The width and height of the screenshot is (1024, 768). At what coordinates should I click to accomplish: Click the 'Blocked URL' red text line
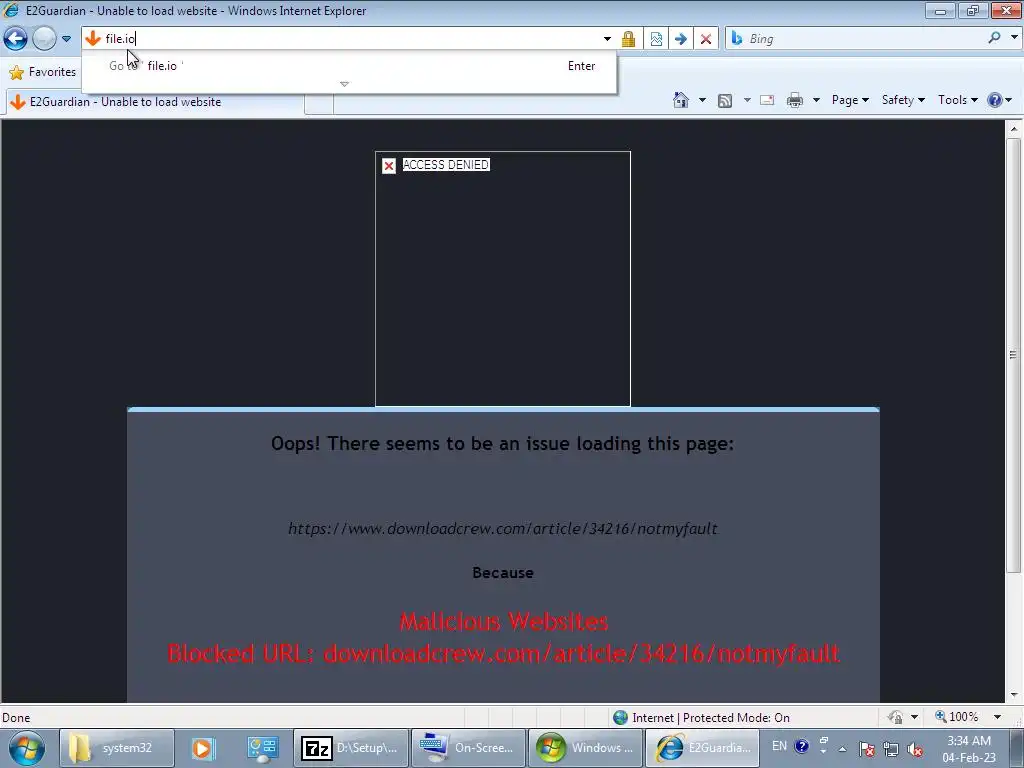click(x=504, y=653)
